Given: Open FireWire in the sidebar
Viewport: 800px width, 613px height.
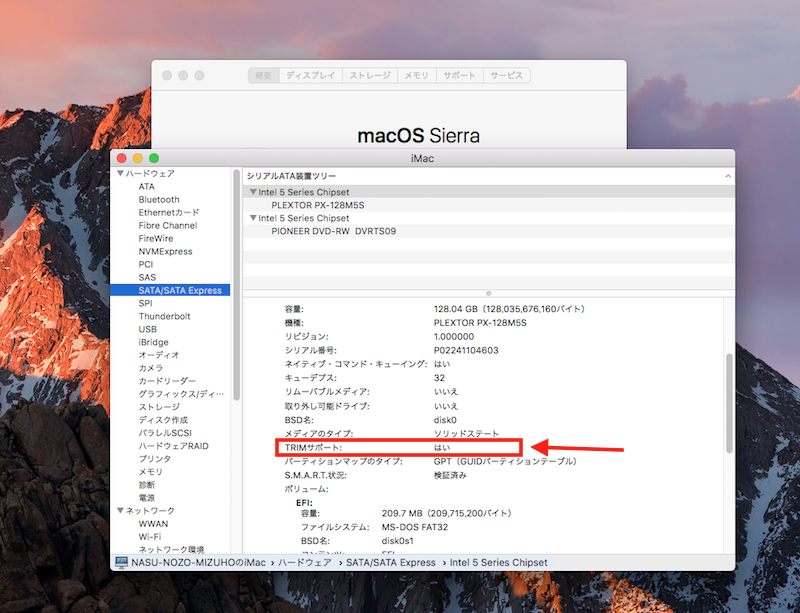Looking at the screenshot, I should click(156, 238).
